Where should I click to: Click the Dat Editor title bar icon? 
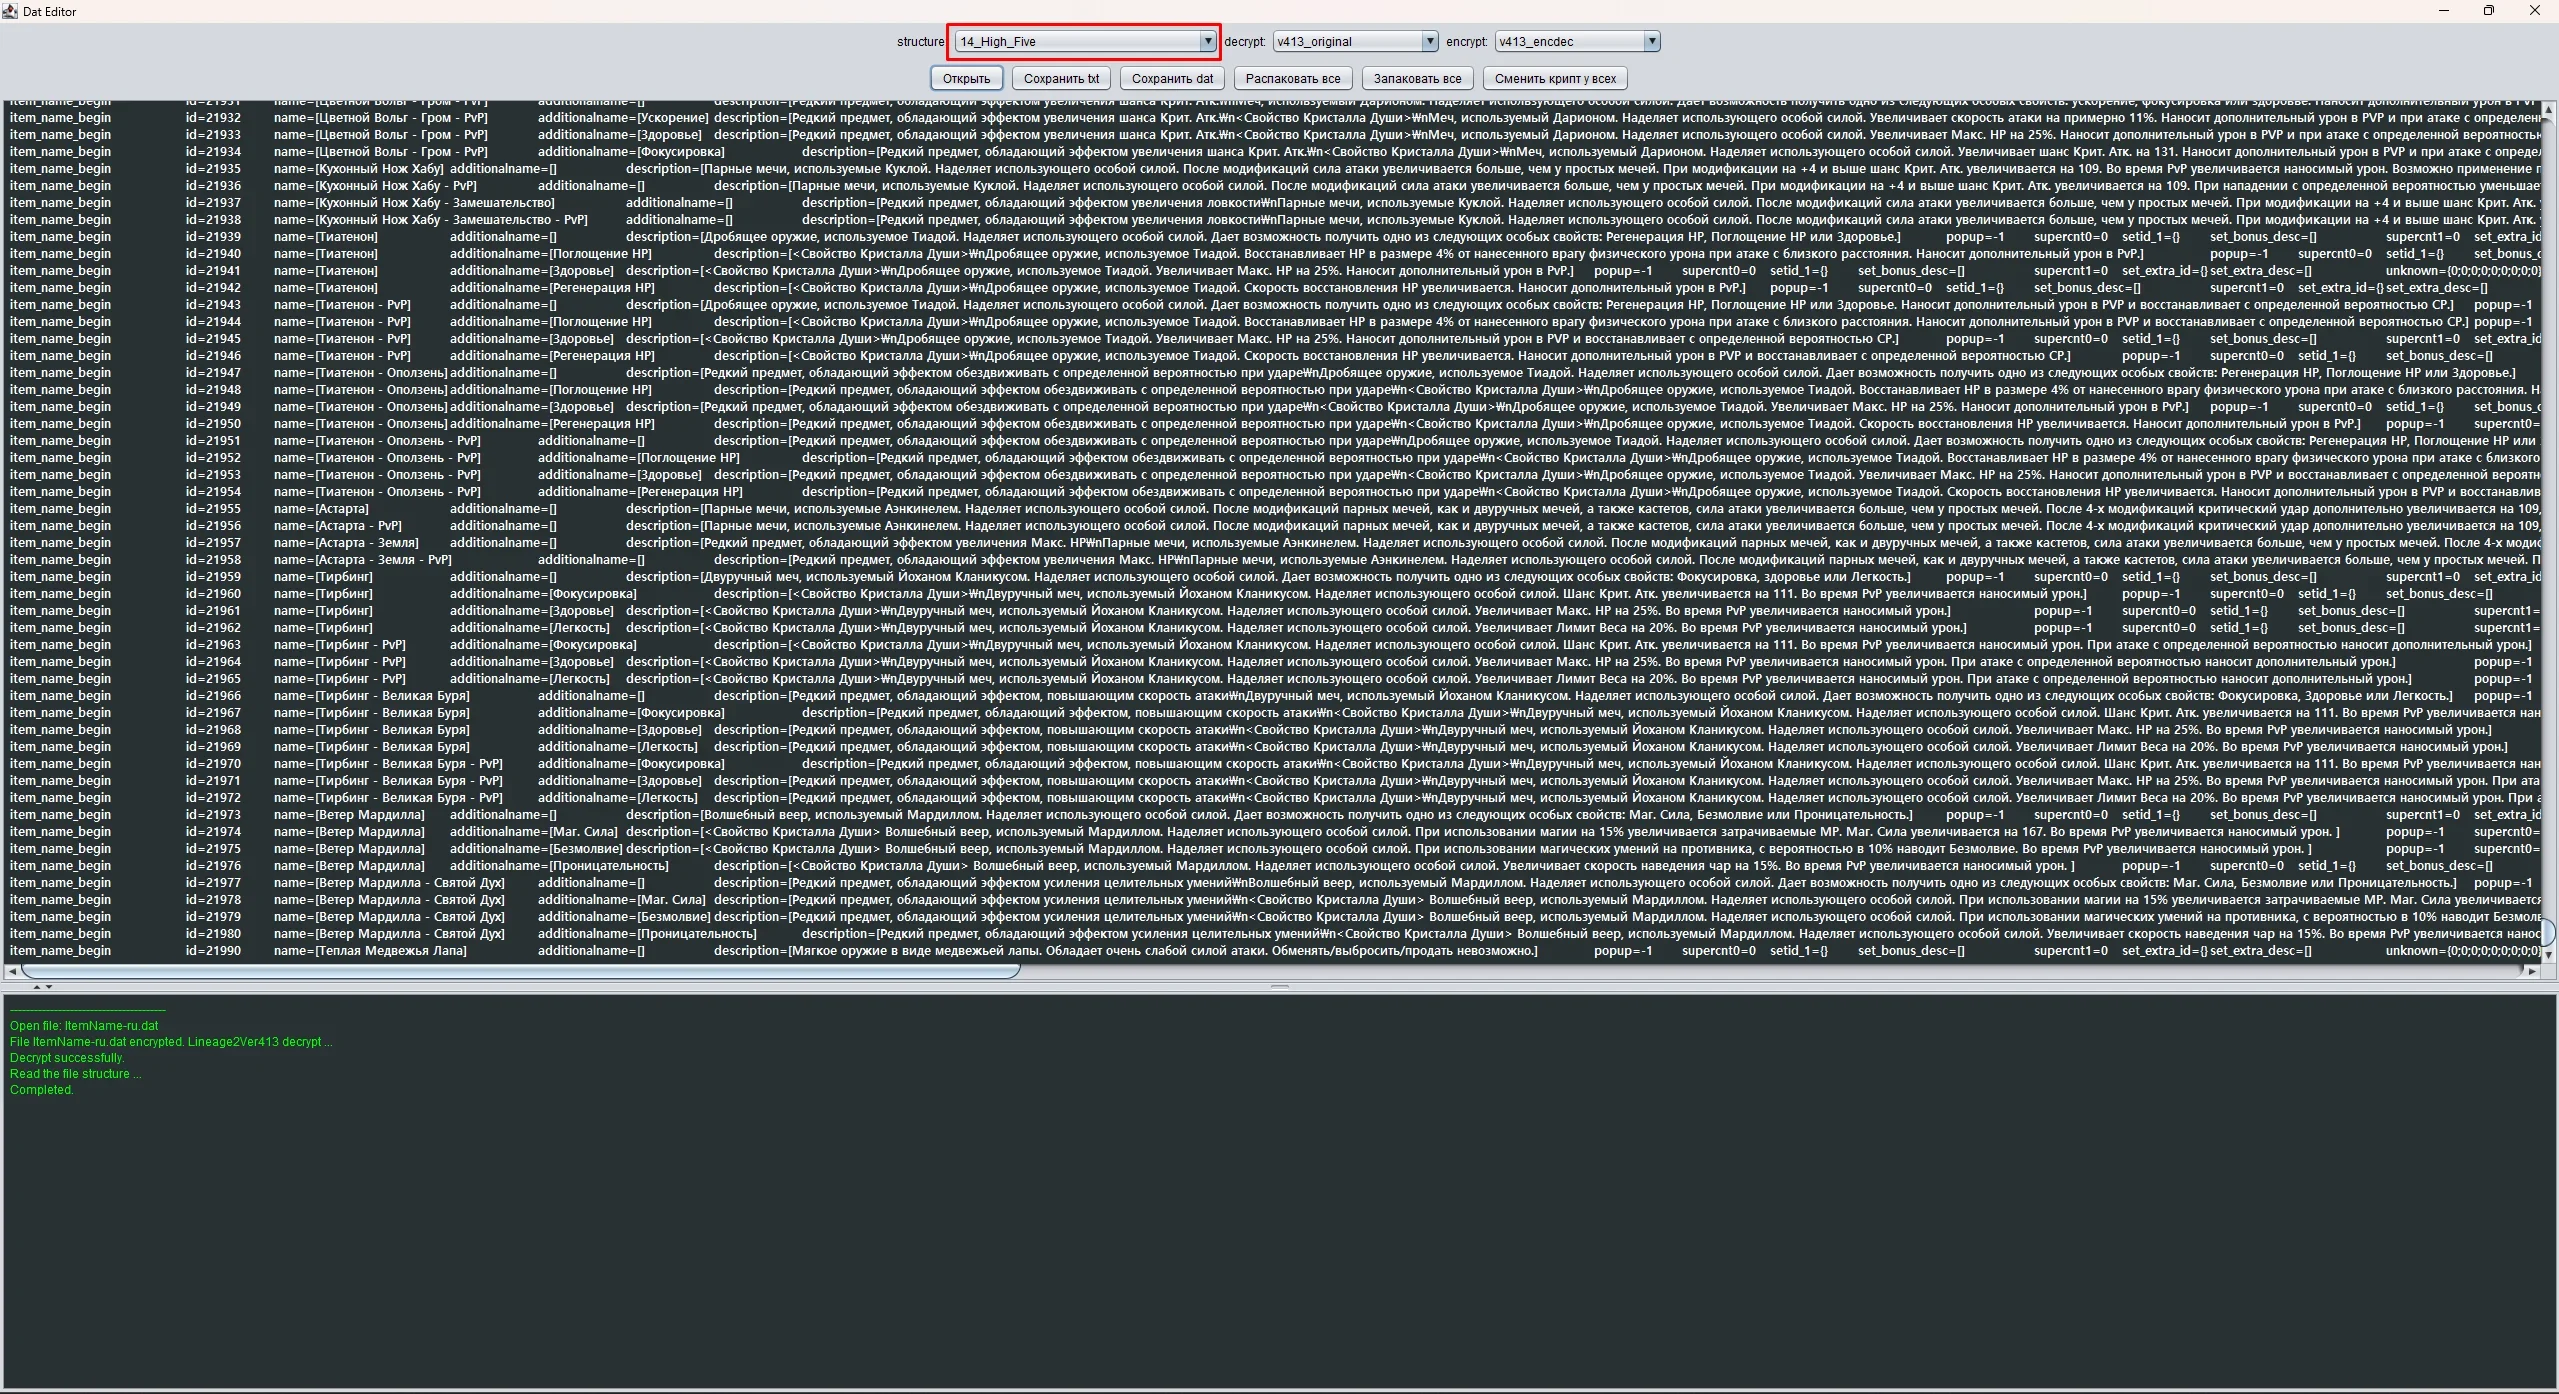click(x=10, y=11)
